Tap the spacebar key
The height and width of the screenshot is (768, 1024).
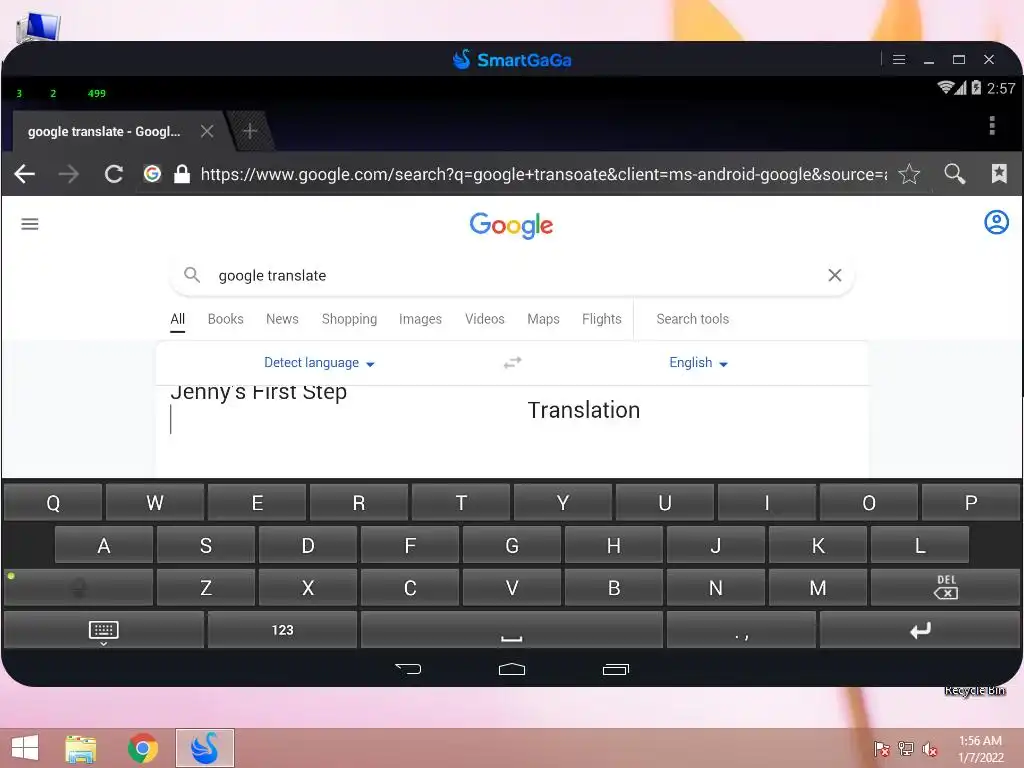coord(511,630)
